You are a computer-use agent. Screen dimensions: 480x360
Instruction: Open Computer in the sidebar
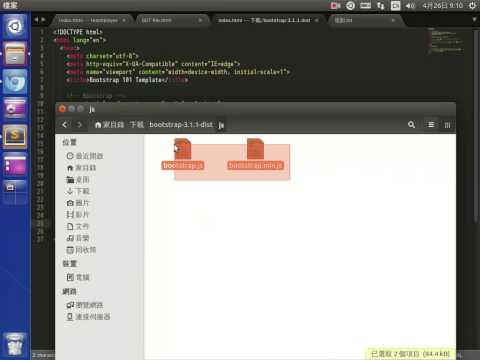78,277
